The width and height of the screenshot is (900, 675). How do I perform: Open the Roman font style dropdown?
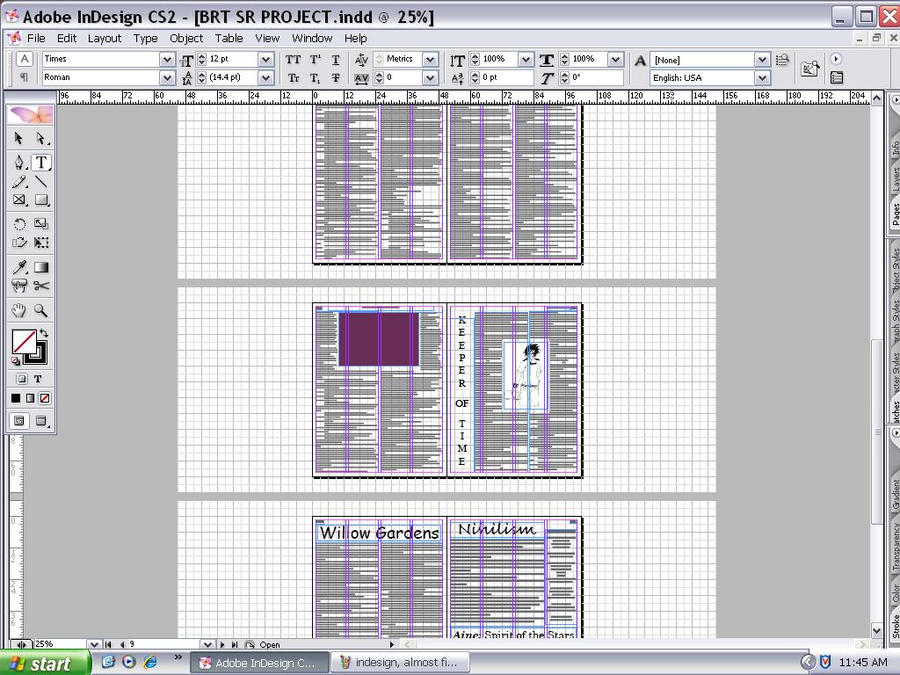tap(166, 77)
